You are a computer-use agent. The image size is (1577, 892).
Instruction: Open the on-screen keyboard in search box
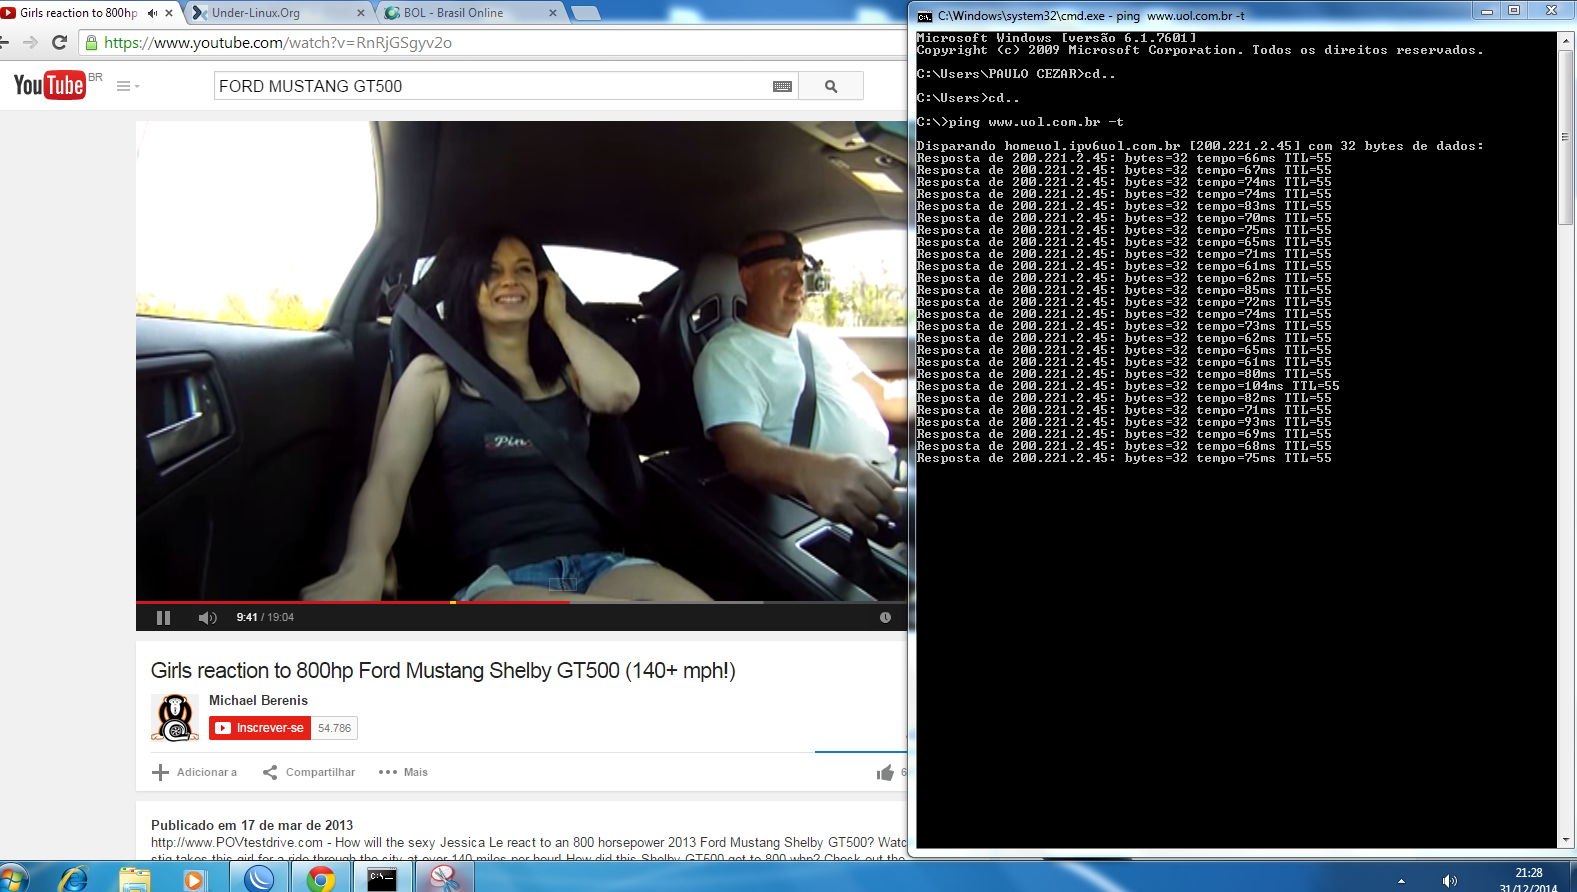(782, 87)
